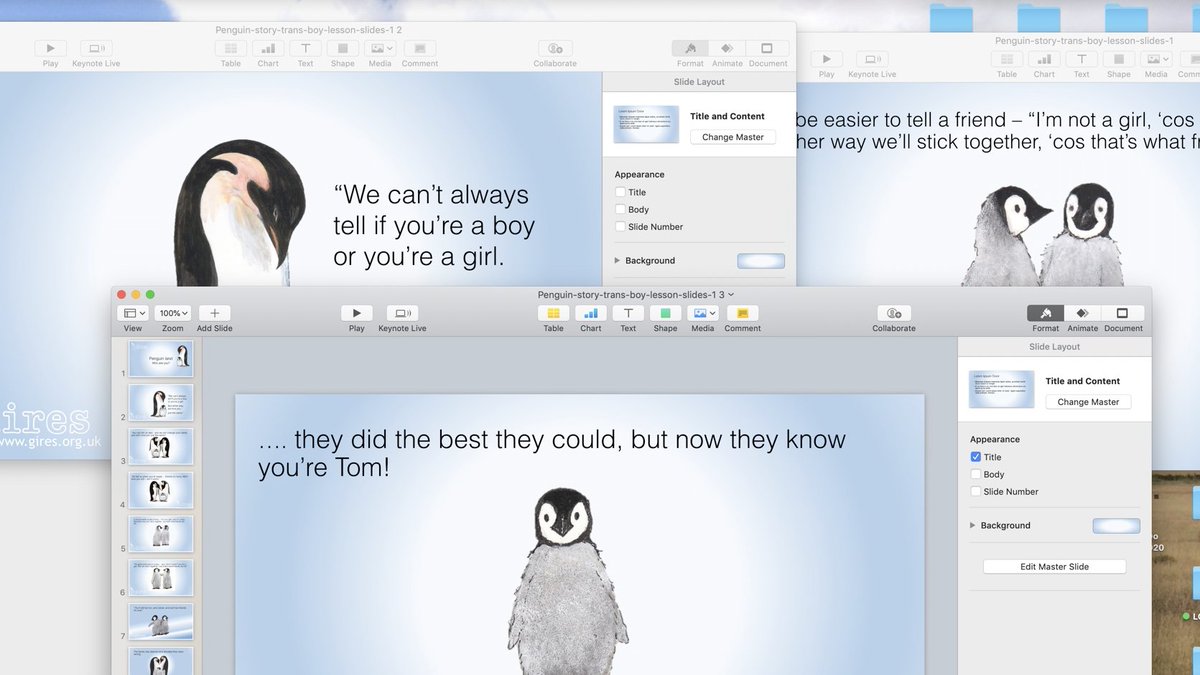Click Keynote Live in back-right slides-1 window

coord(872,59)
